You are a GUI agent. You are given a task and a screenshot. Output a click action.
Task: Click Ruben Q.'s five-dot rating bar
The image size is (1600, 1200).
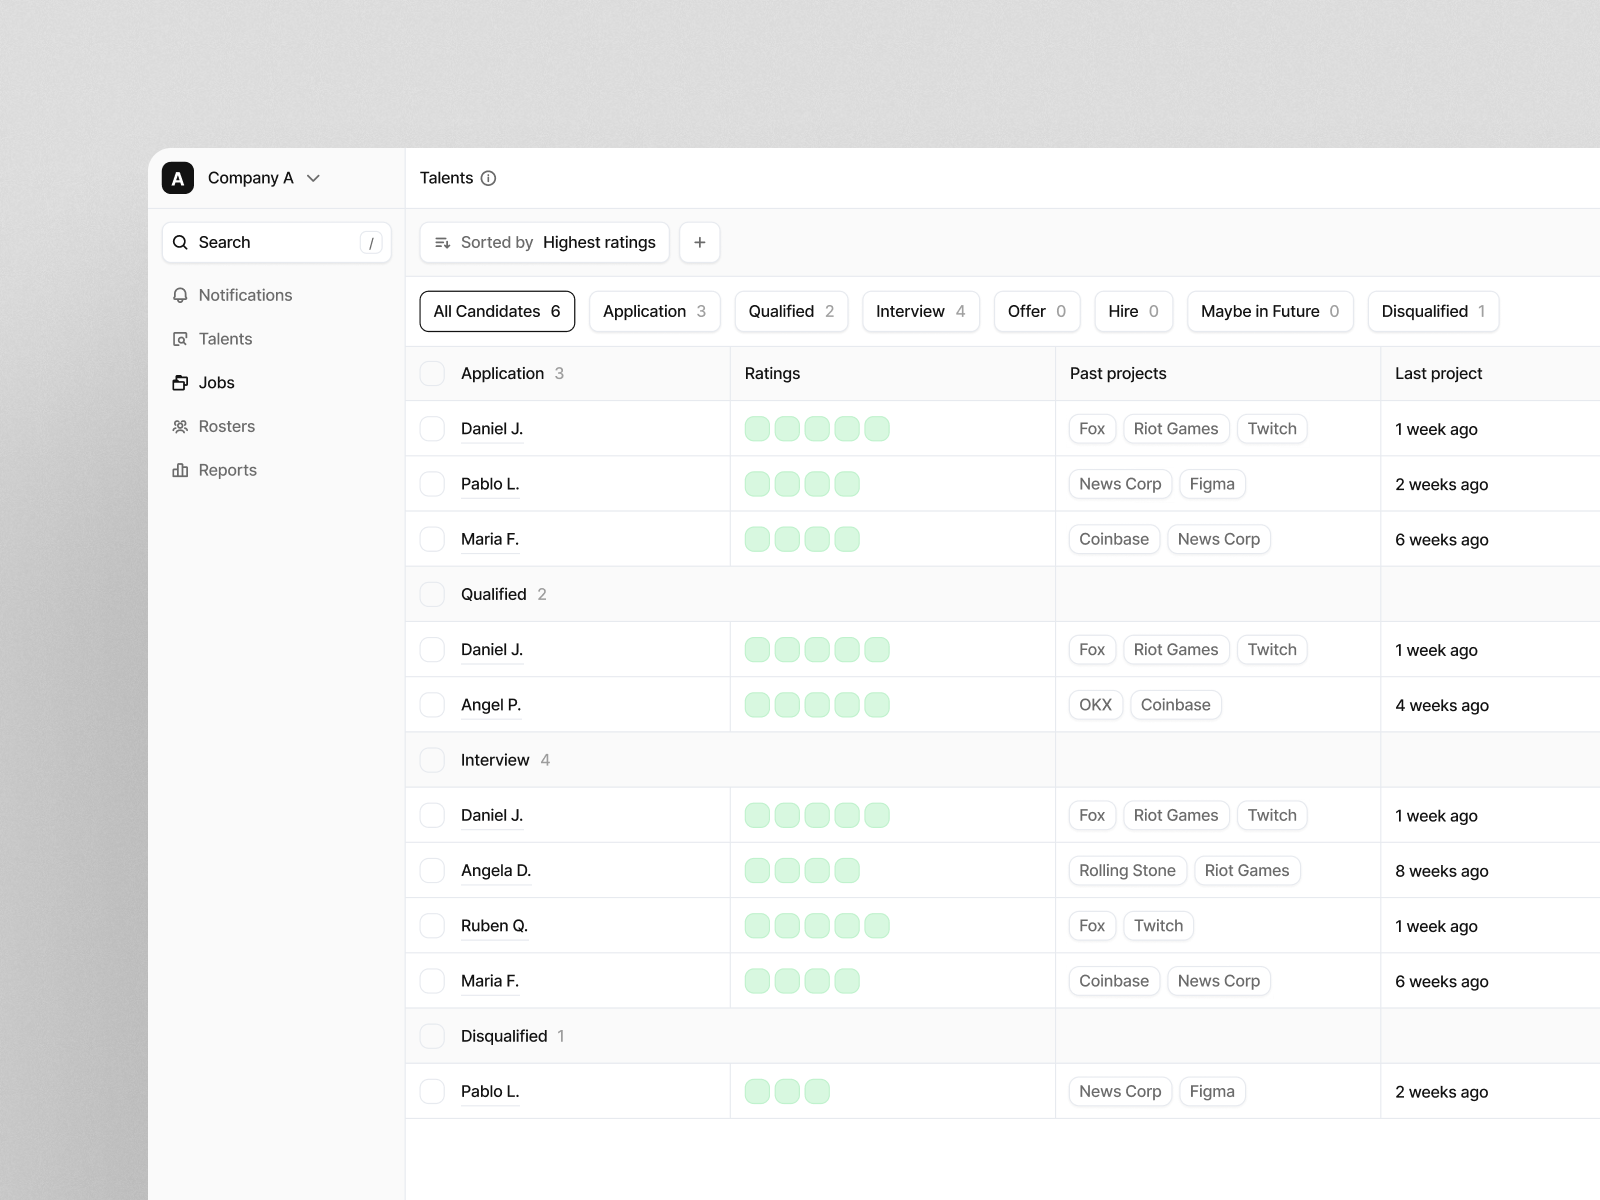[816, 925]
